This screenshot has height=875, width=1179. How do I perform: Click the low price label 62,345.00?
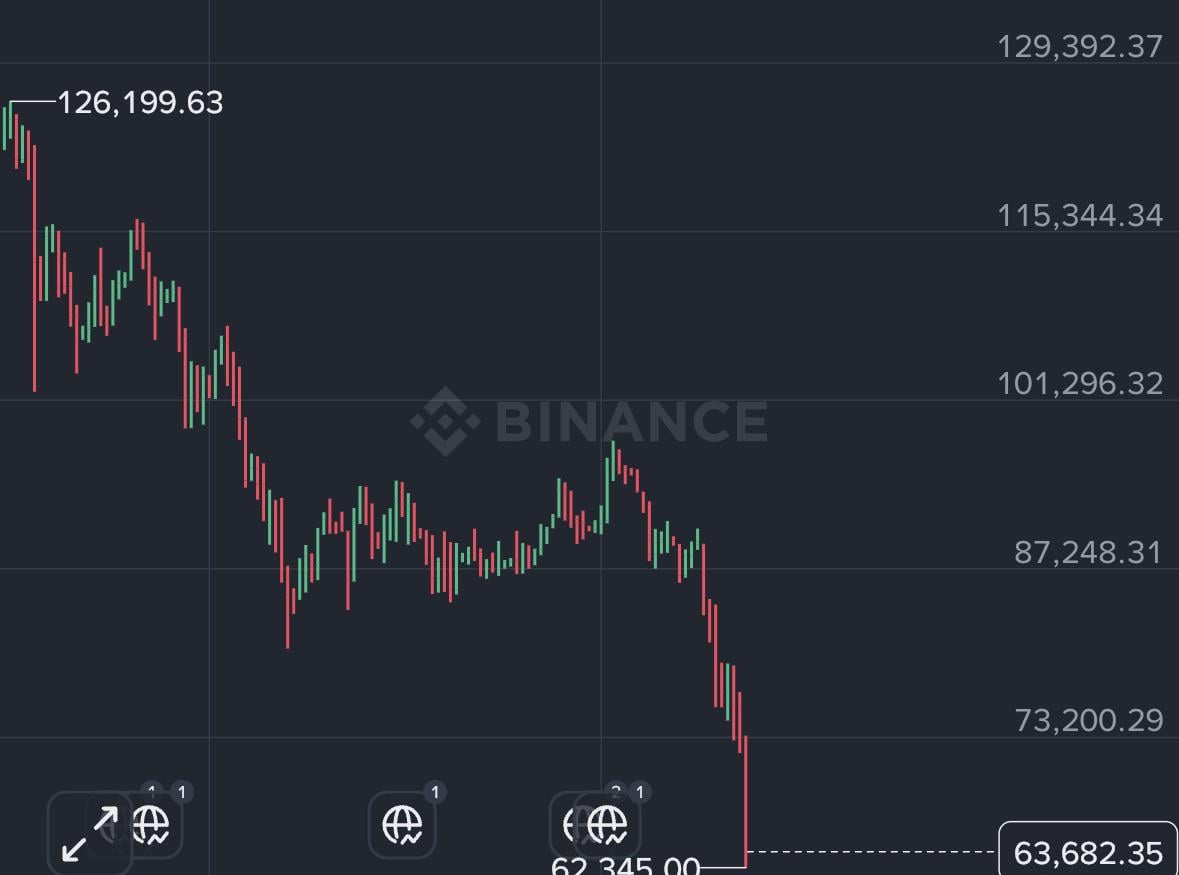[625, 866]
